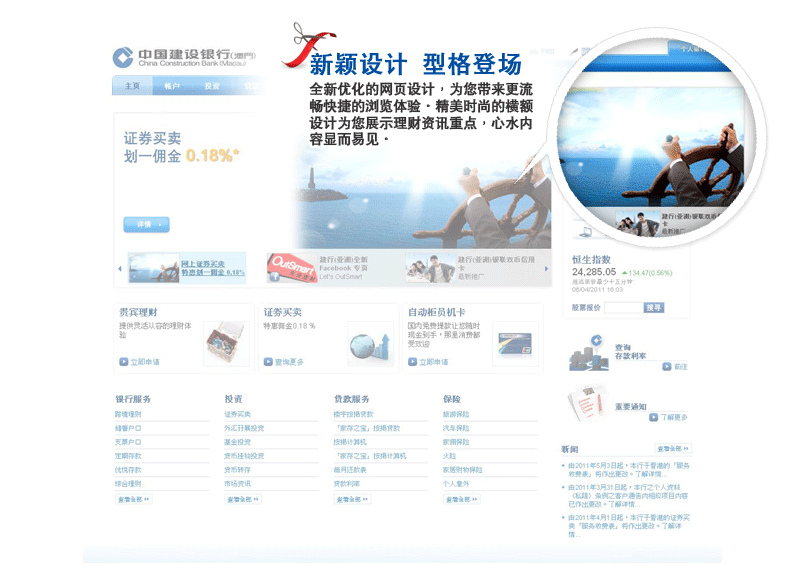
Task: Click 查看全部 under 贷款服务
Action: pyautogui.click(x=352, y=499)
